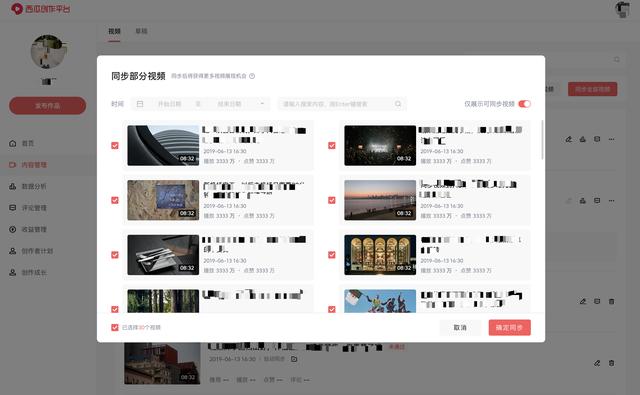Click the comment icon in the first background row
640x395 pixels.
(597, 139)
